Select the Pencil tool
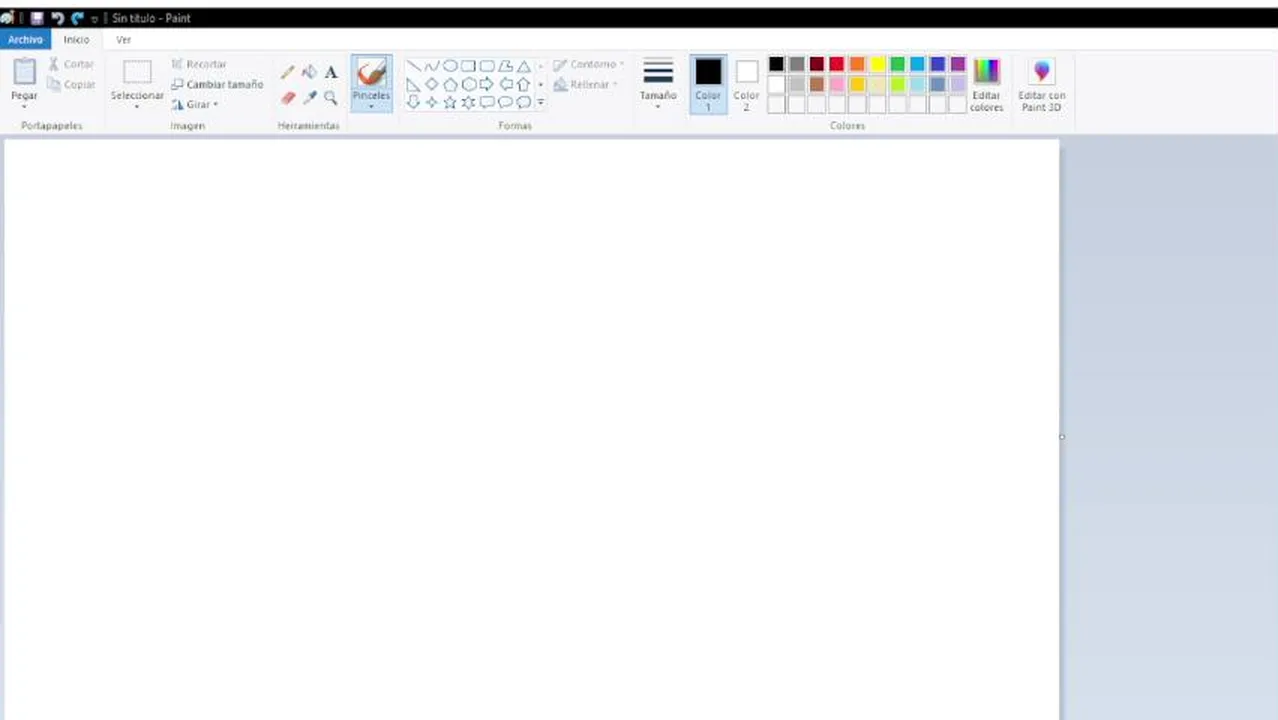Viewport: 1278px width, 720px height. click(x=288, y=72)
